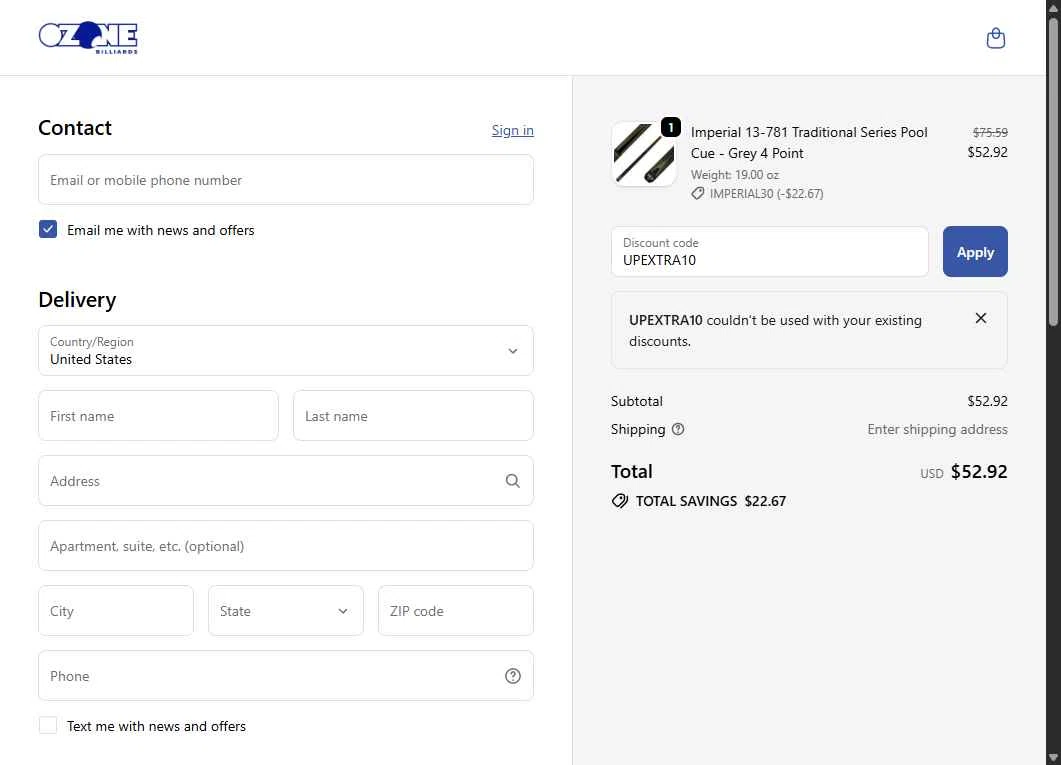Focus the City field
The image size is (1061, 765).
(116, 611)
